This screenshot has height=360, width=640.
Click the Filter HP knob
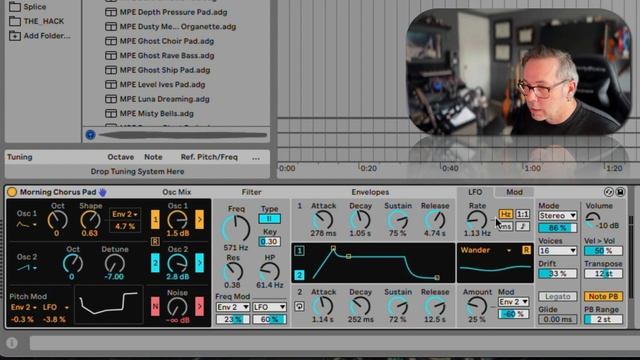pyautogui.click(x=269, y=272)
